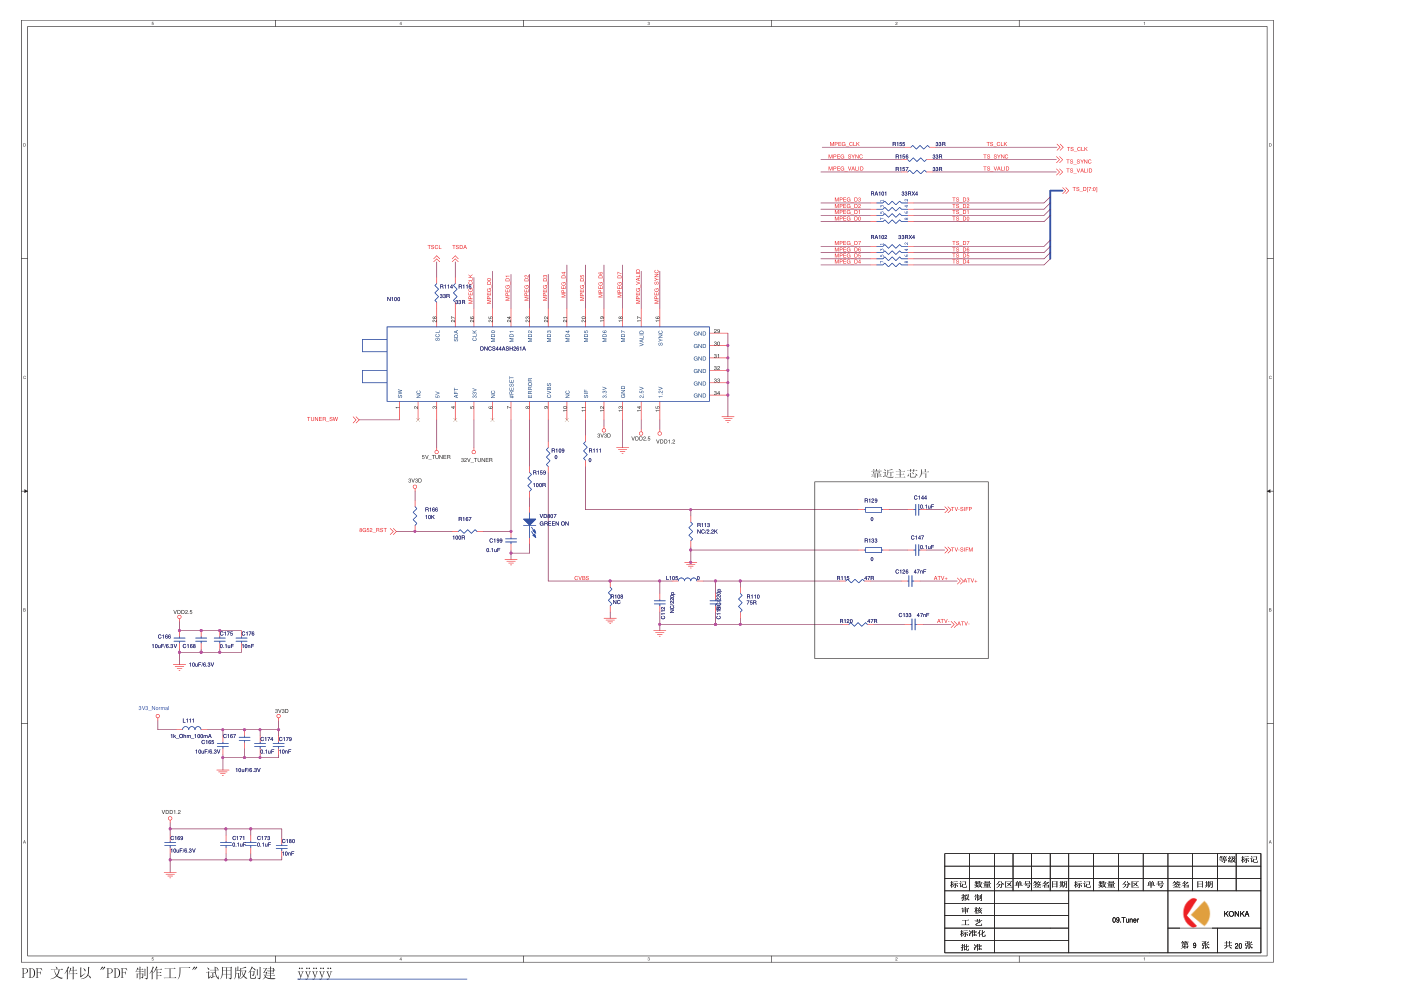Select resistor R166 10K symbol
The height and width of the screenshot is (993, 1404).
point(415,516)
